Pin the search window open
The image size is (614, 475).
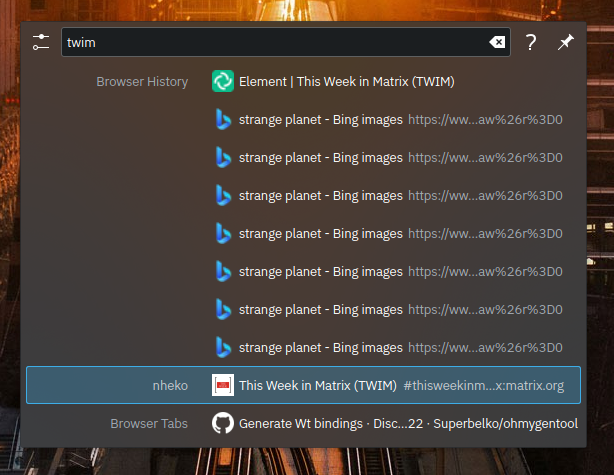(x=566, y=42)
